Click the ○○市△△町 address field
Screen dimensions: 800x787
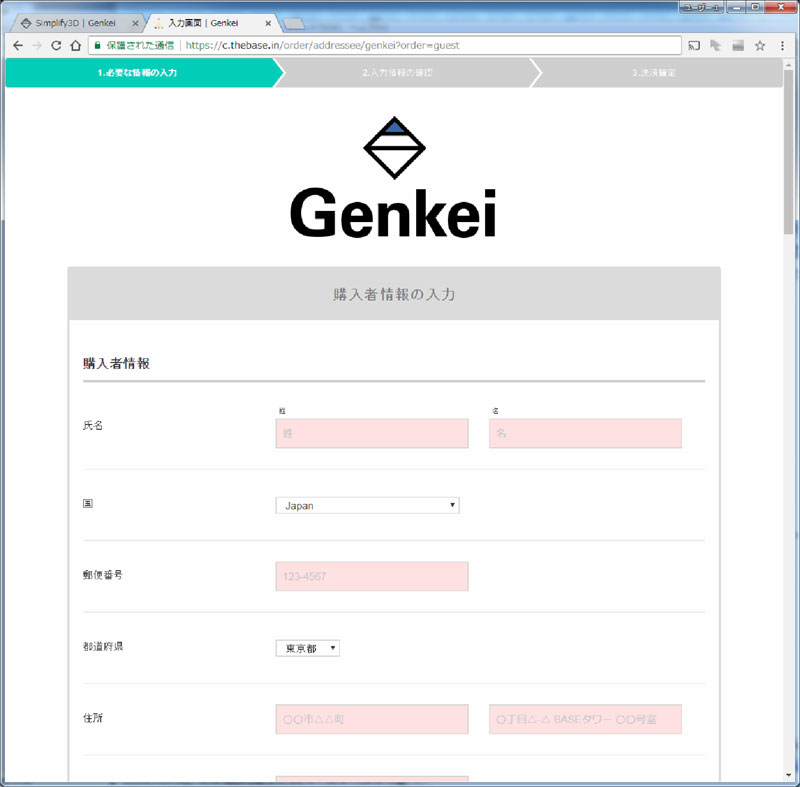pyautogui.click(x=371, y=719)
